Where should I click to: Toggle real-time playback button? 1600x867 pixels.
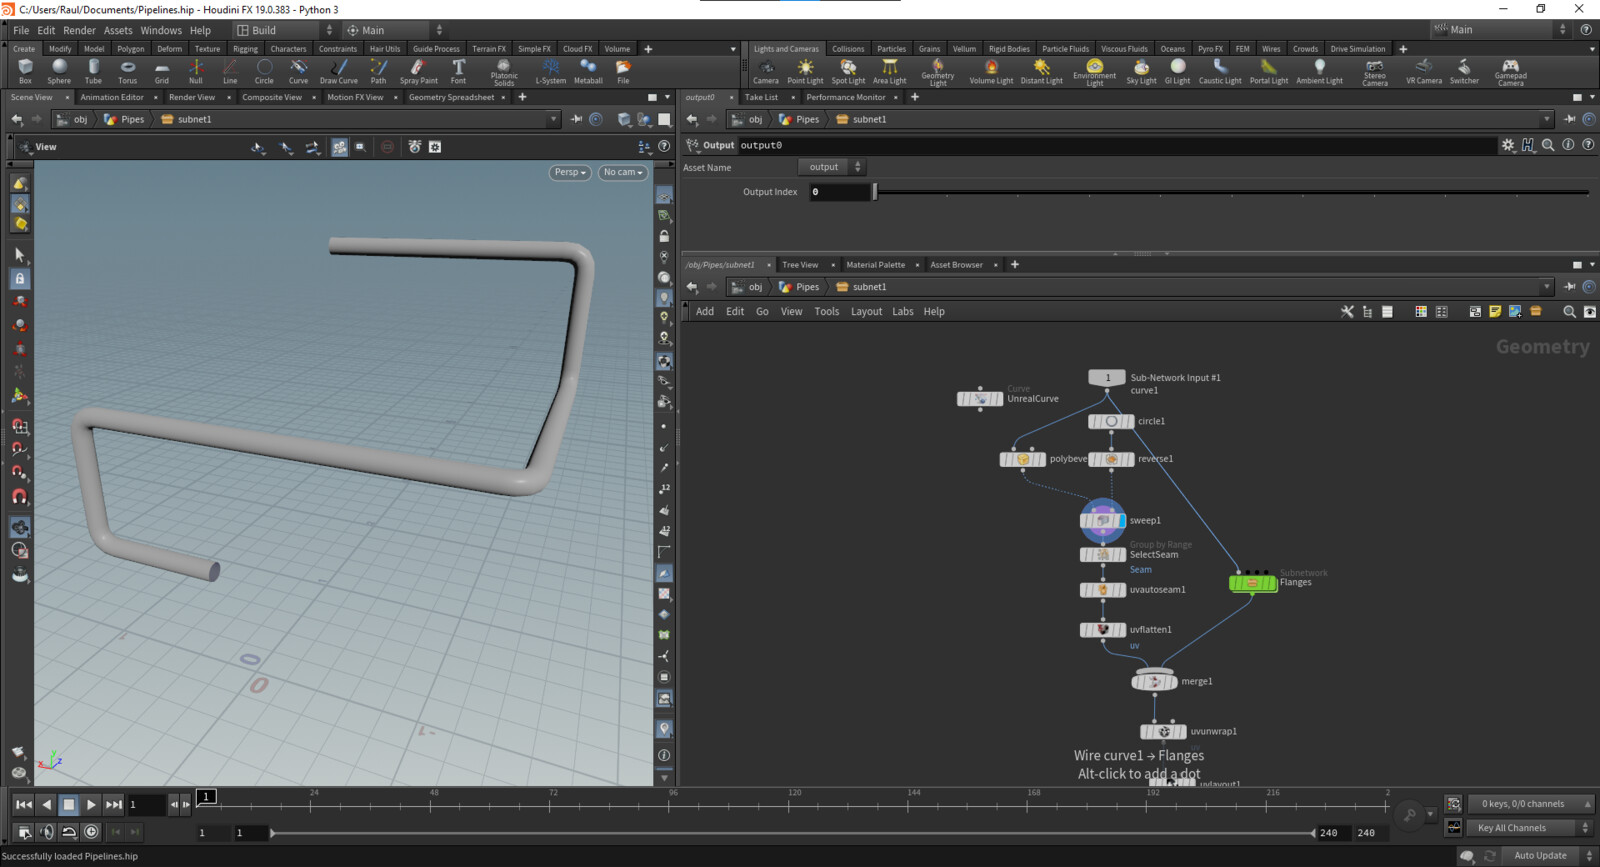point(91,832)
